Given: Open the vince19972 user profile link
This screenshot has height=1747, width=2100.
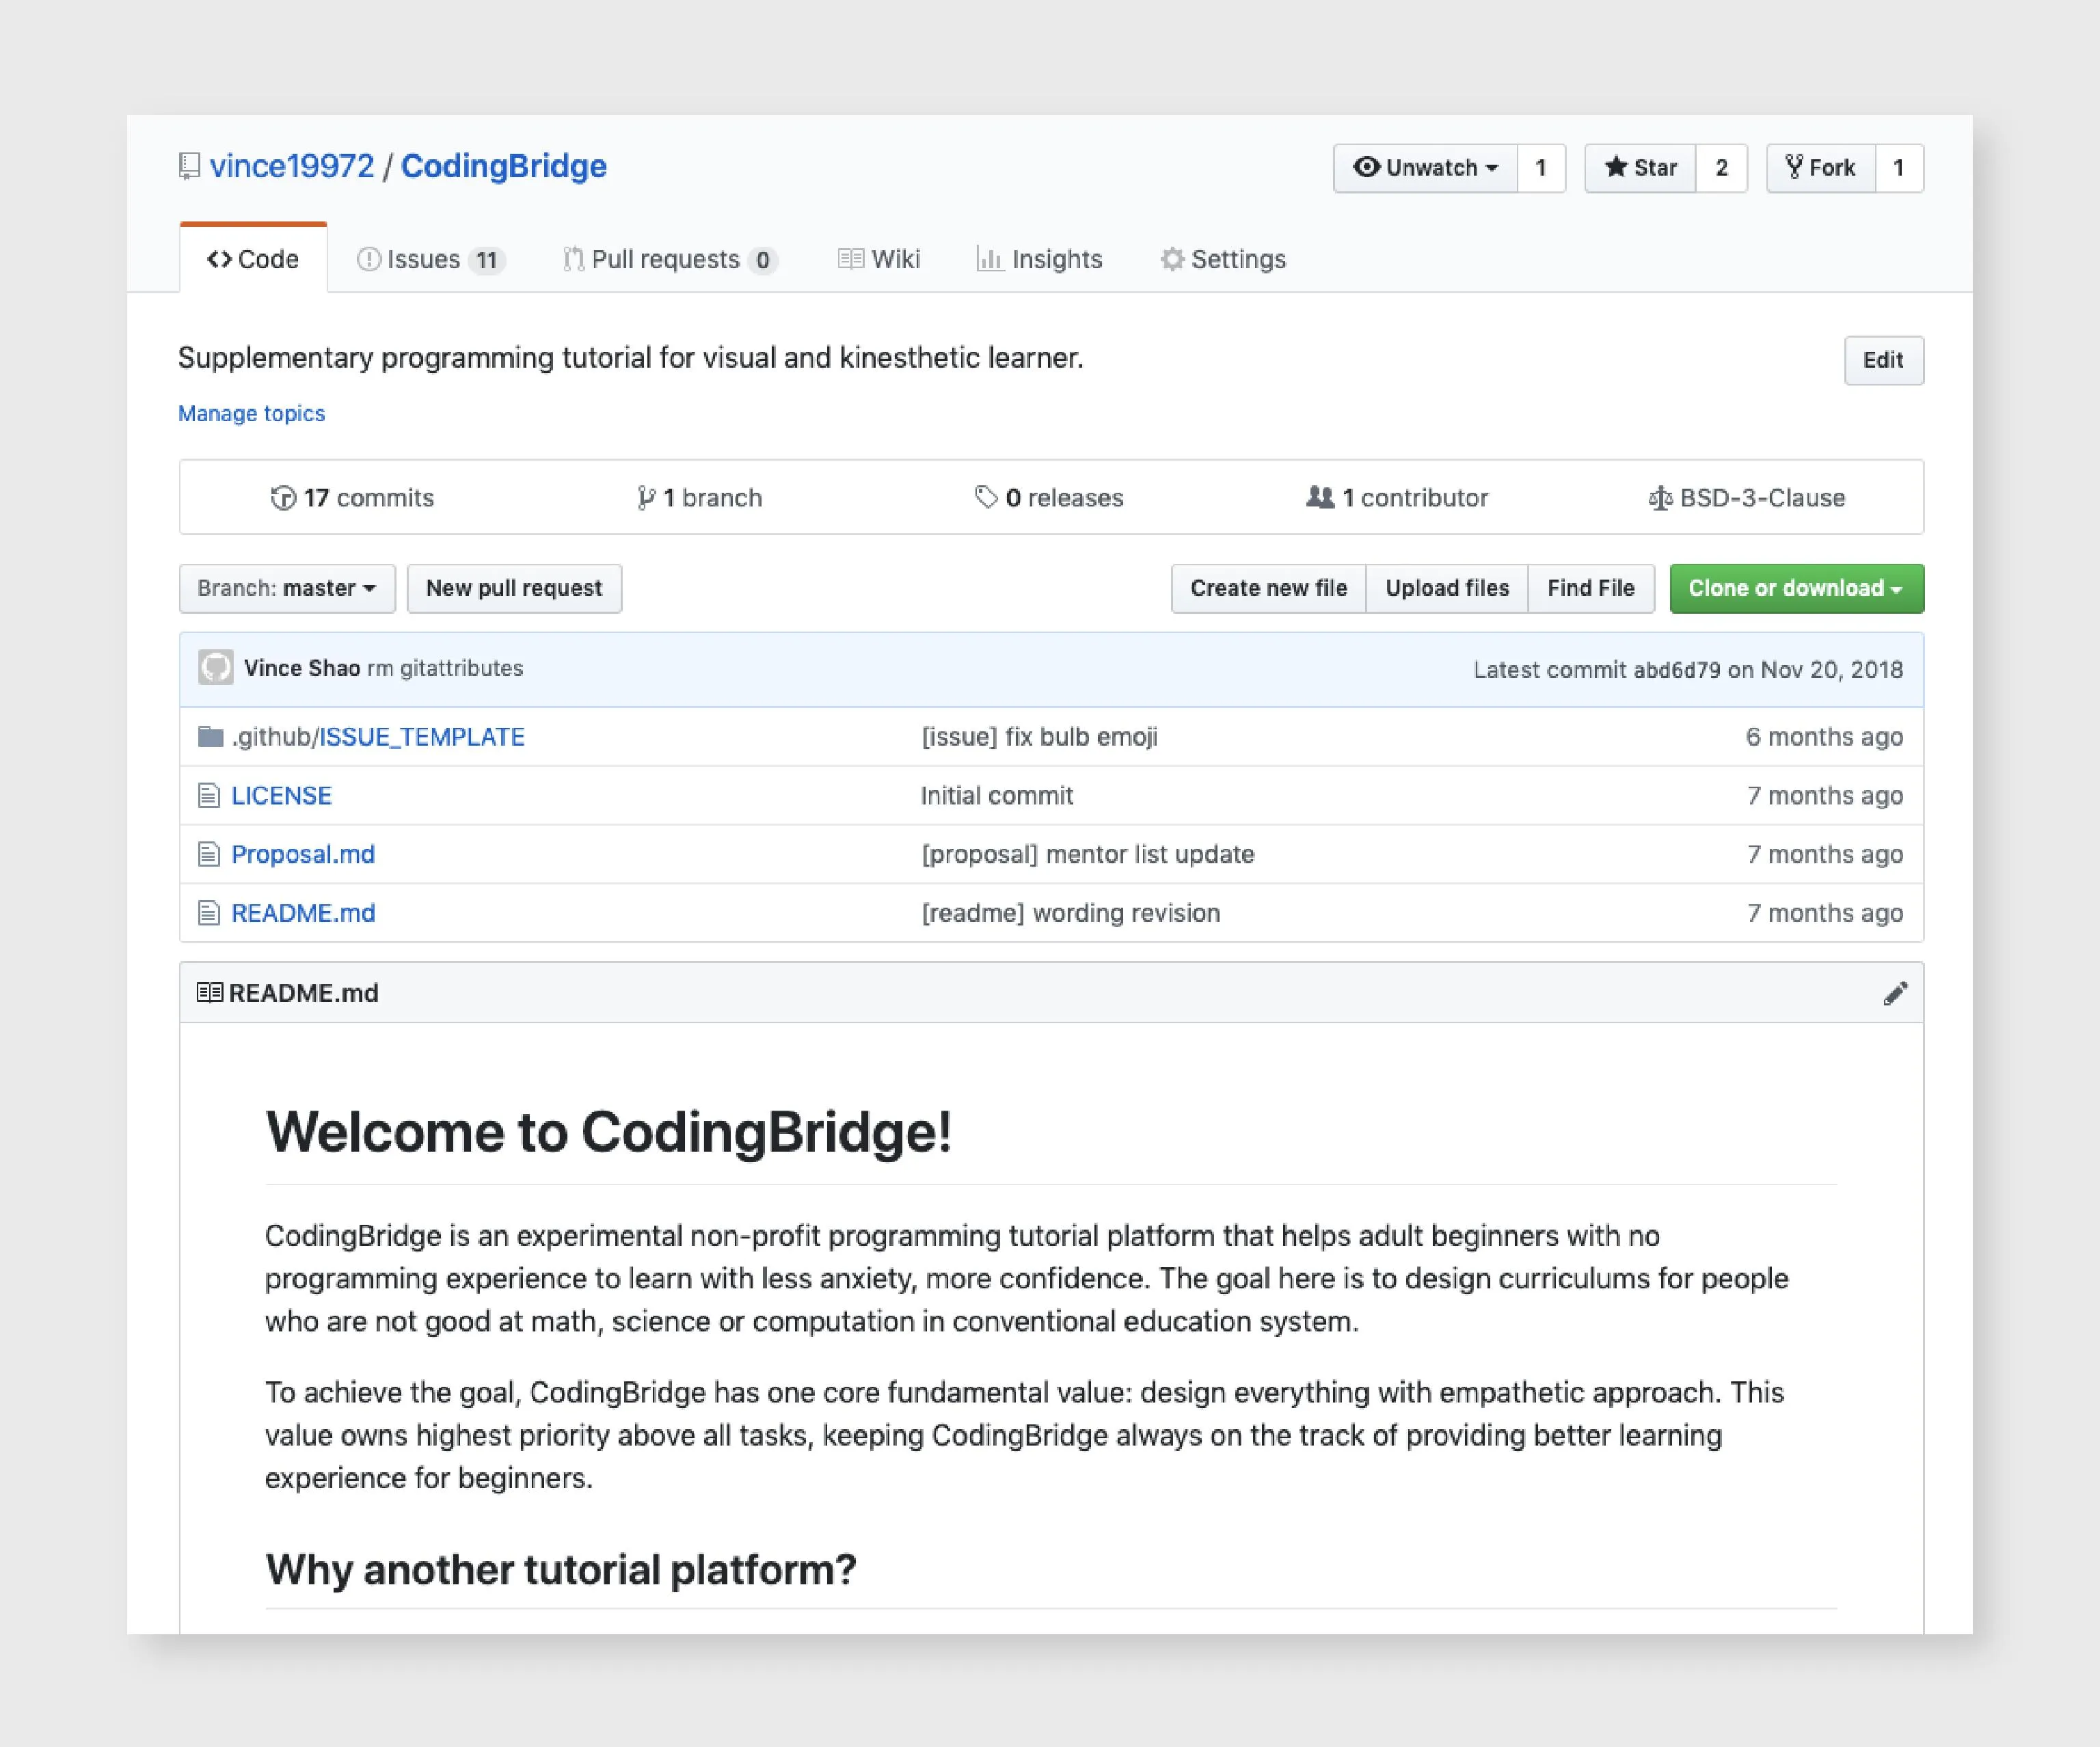Looking at the screenshot, I should click(x=292, y=166).
